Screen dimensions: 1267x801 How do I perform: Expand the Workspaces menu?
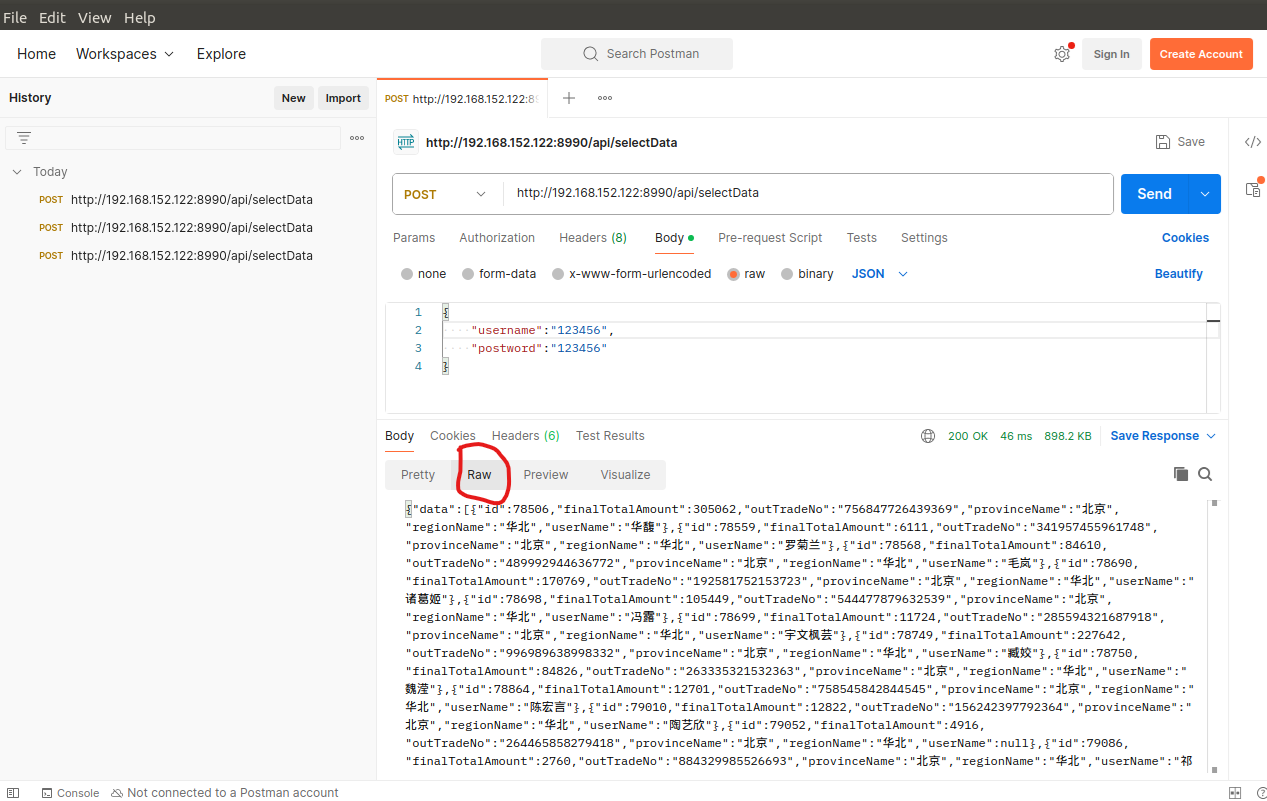pyautogui.click(x=125, y=54)
